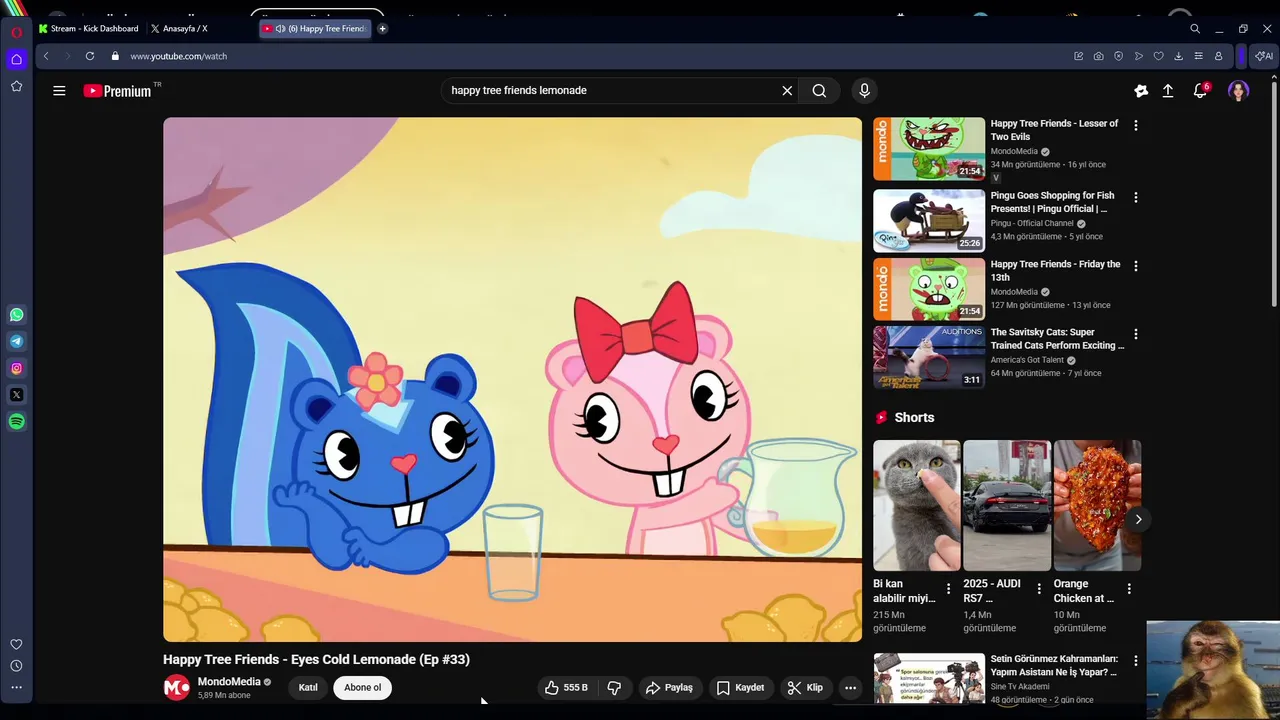Open the ad blocker shield icon

tap(1118, 56)
